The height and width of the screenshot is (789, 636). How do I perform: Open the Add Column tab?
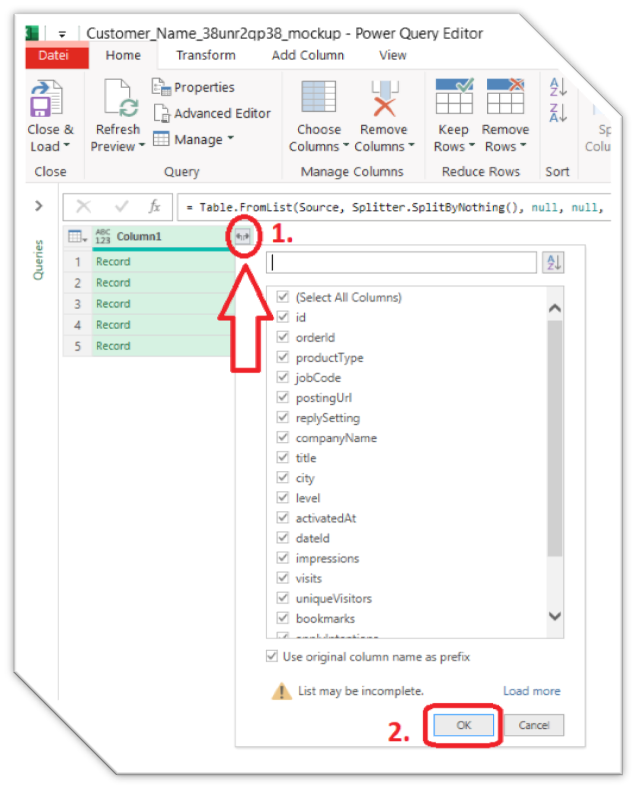pyautogui.click(x=308, y=55)
